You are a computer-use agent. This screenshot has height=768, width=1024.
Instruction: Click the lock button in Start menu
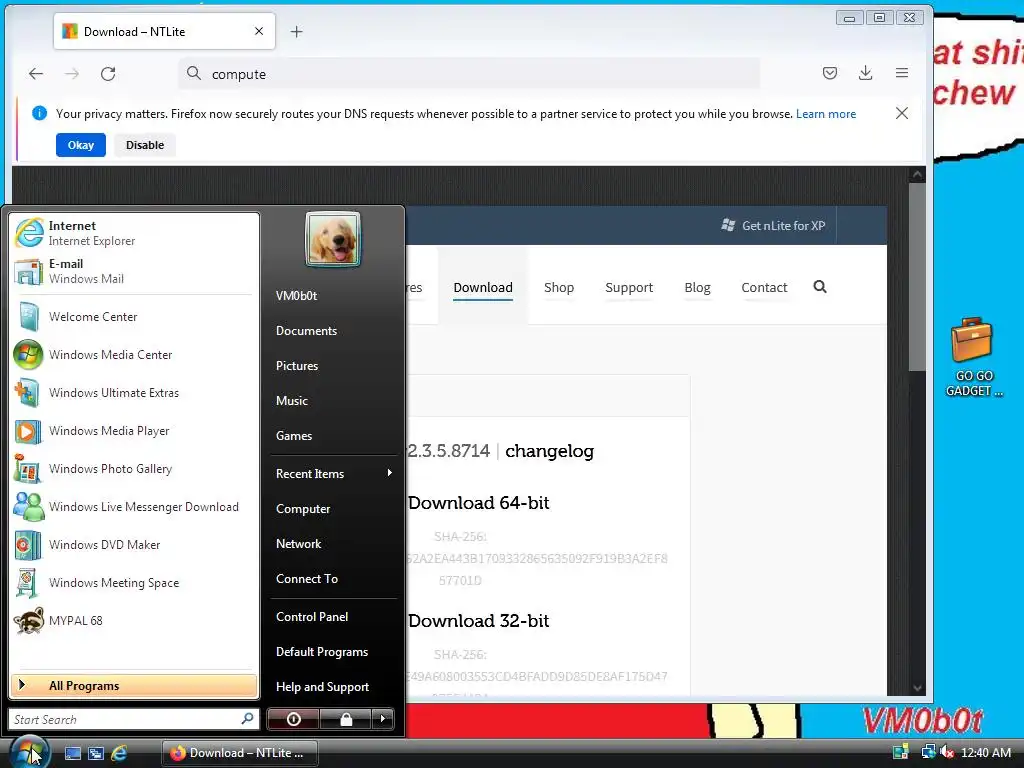(346, 719)
